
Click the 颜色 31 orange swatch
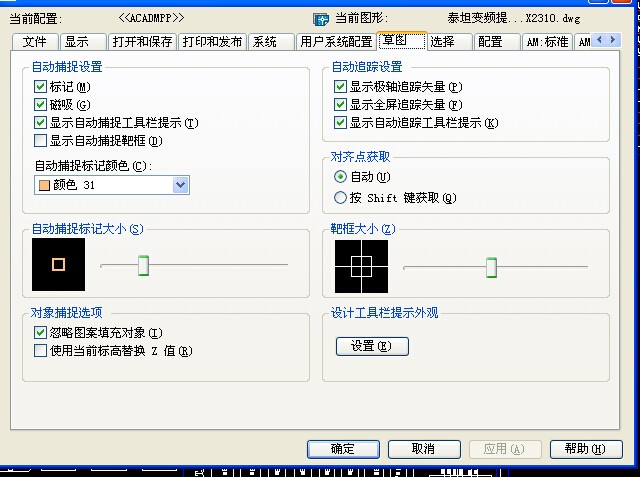pyautogui.click(x=44, y=185)
